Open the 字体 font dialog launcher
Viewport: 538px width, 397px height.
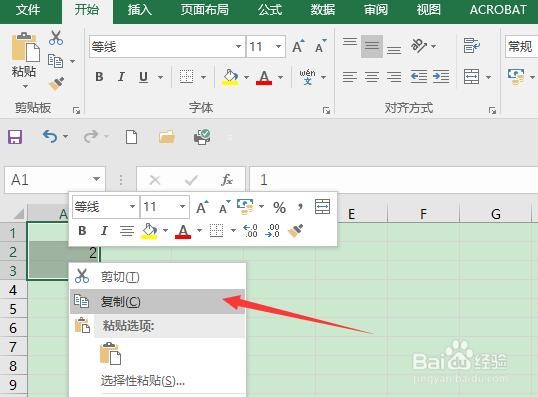[x=326, y=110]
